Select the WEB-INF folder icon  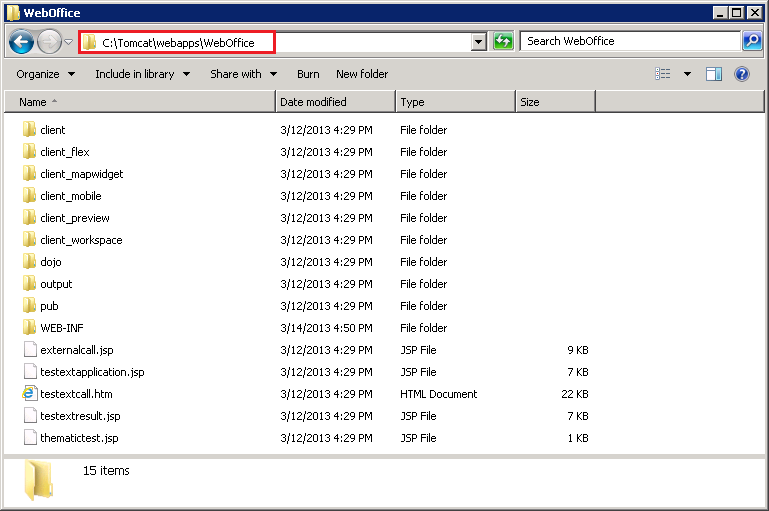[29, 328]
